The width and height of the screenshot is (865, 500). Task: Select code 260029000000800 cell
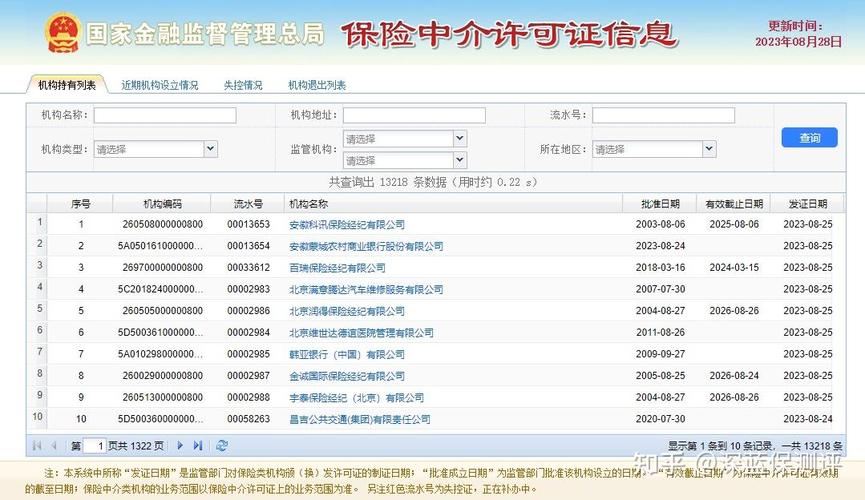coord(162,375)
